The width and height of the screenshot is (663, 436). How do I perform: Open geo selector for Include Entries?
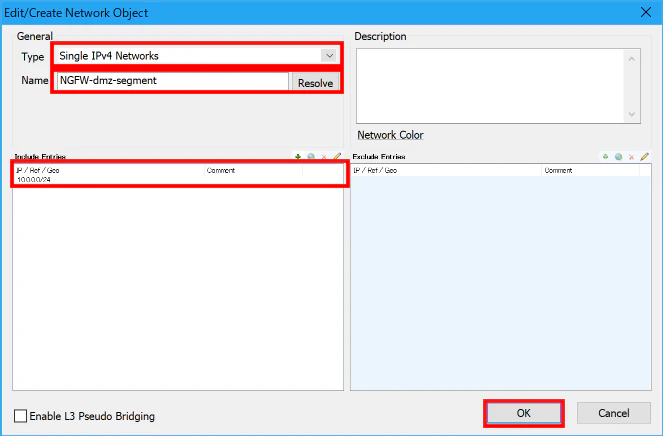[x=311, y=157]
